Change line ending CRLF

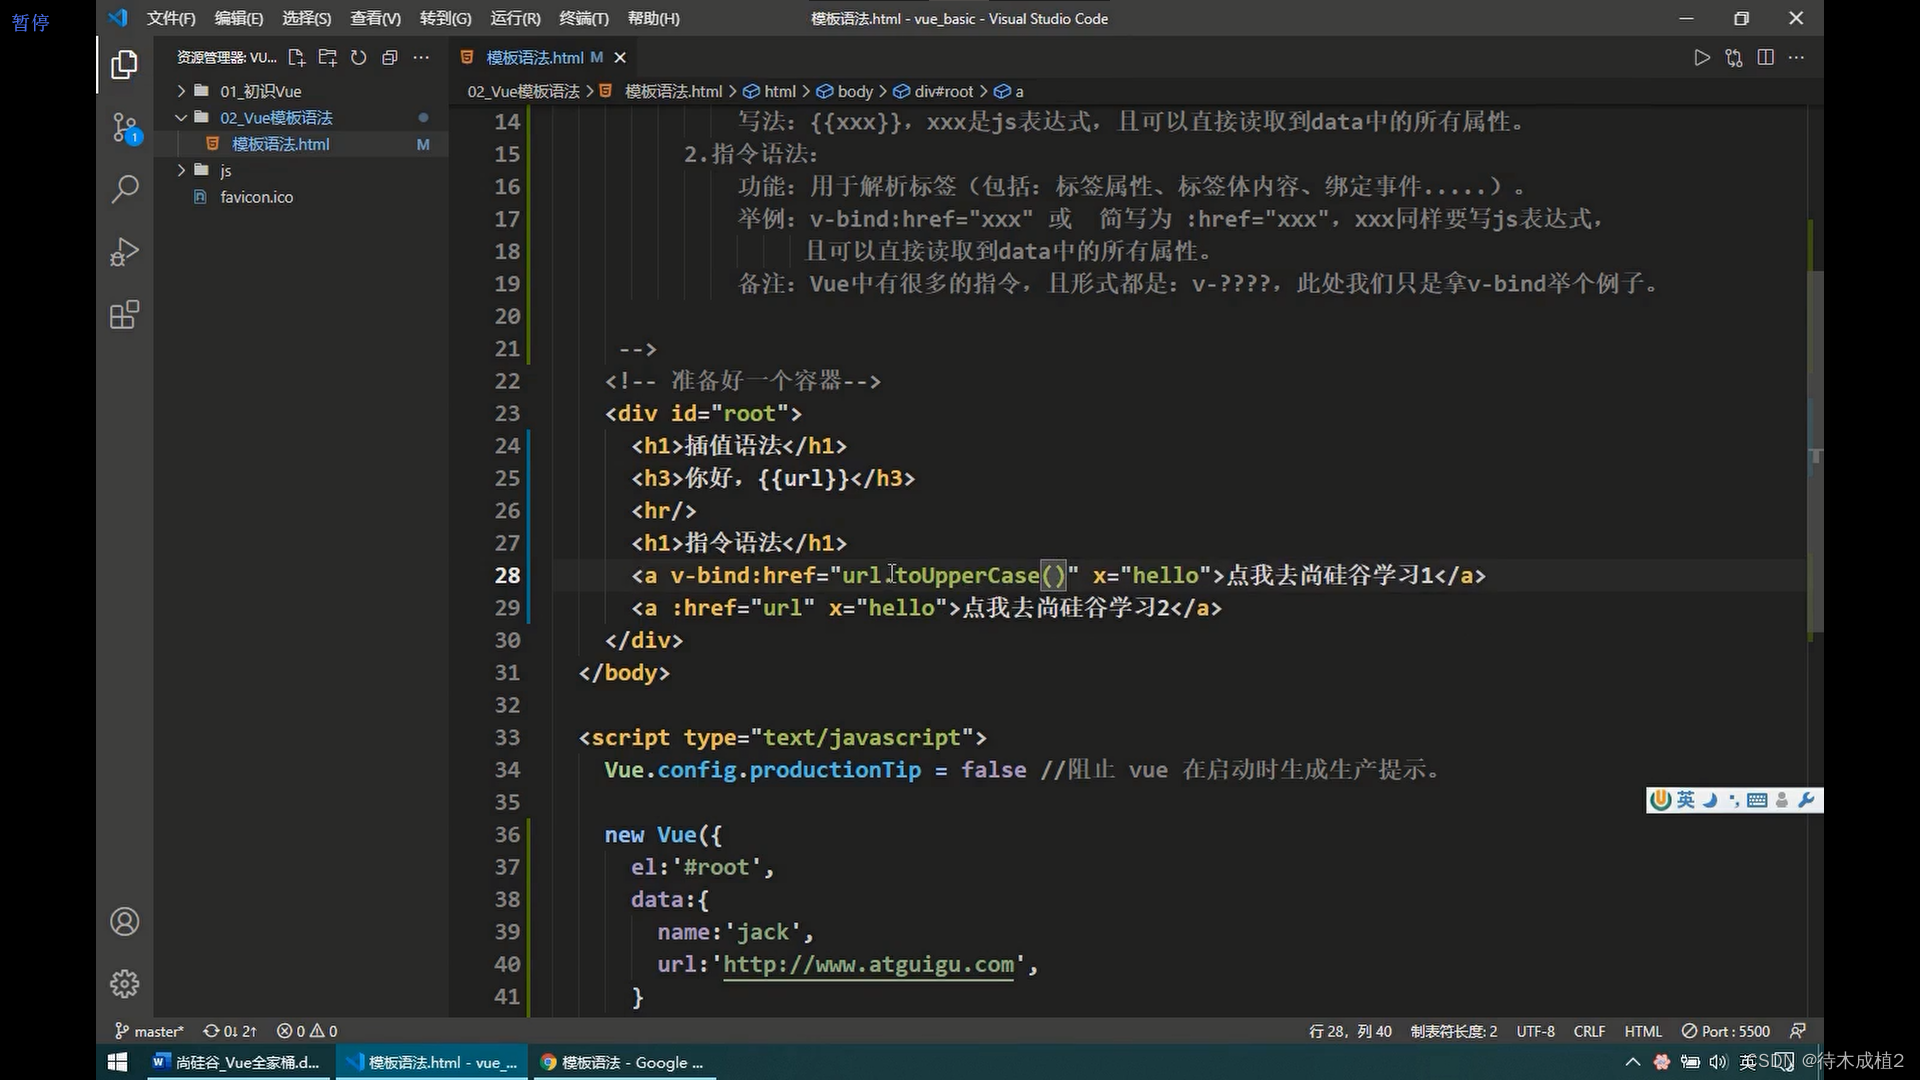click(1589, 1031)
